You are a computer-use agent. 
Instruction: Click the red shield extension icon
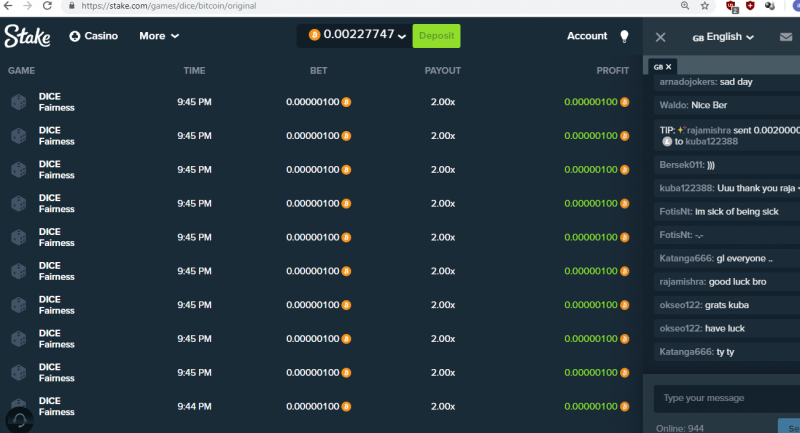[750, 6]
